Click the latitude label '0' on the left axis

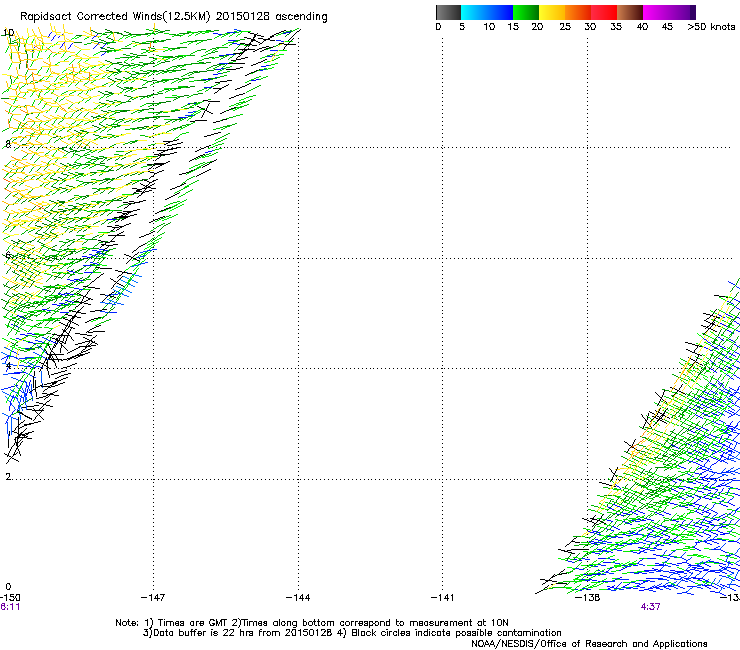[x=8, y=587]
